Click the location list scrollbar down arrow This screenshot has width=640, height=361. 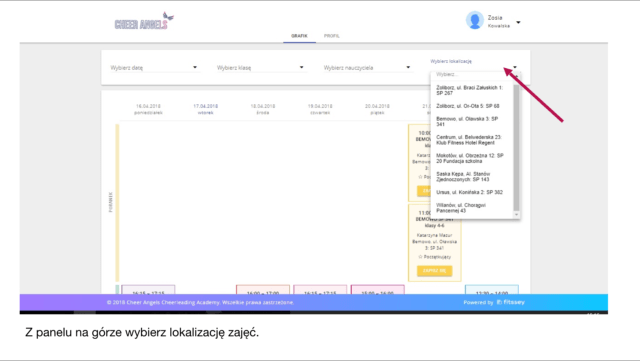click(516, 214)
